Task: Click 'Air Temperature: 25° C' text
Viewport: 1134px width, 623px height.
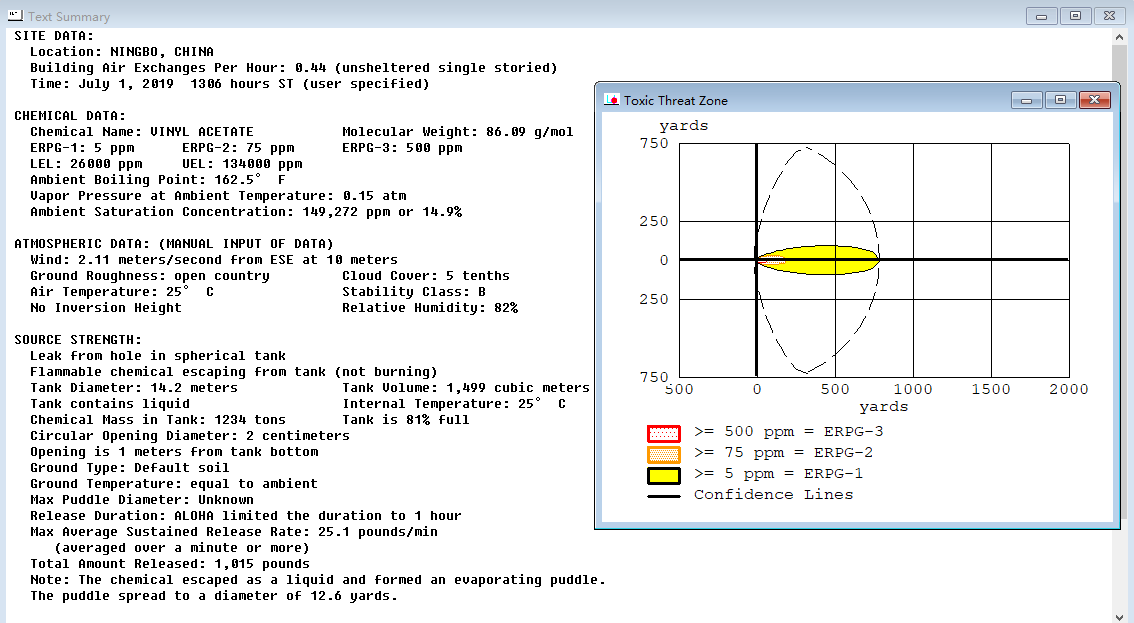Action: [x=122, y=292]
